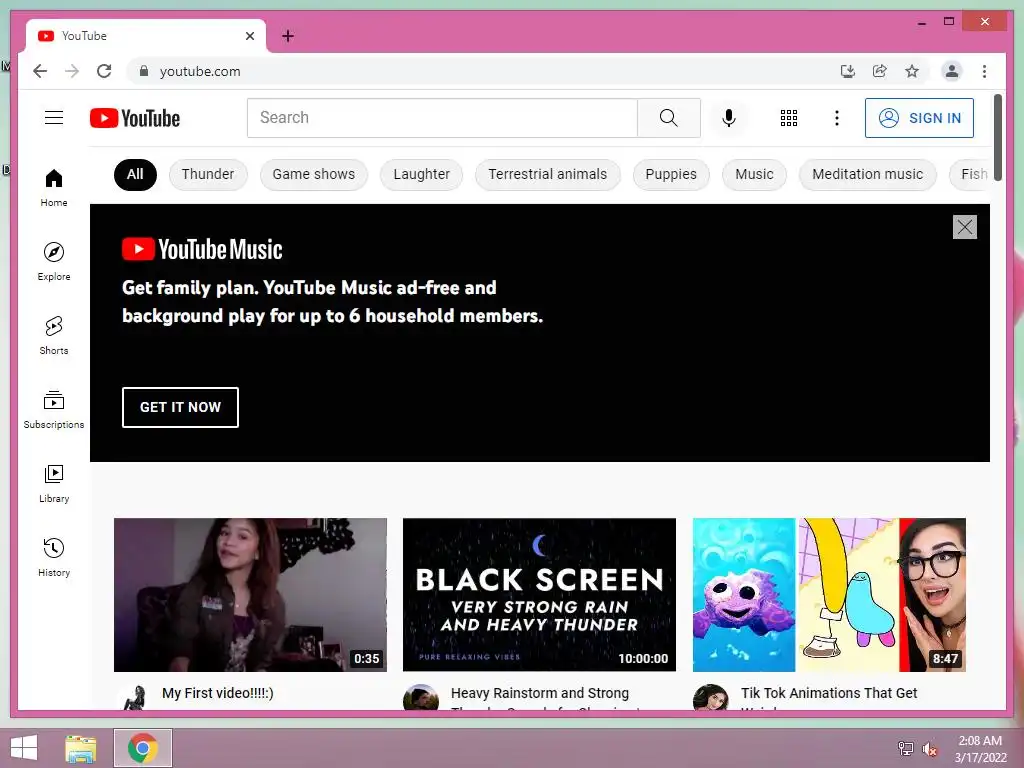Click the network tray icon

pos(906,748)
